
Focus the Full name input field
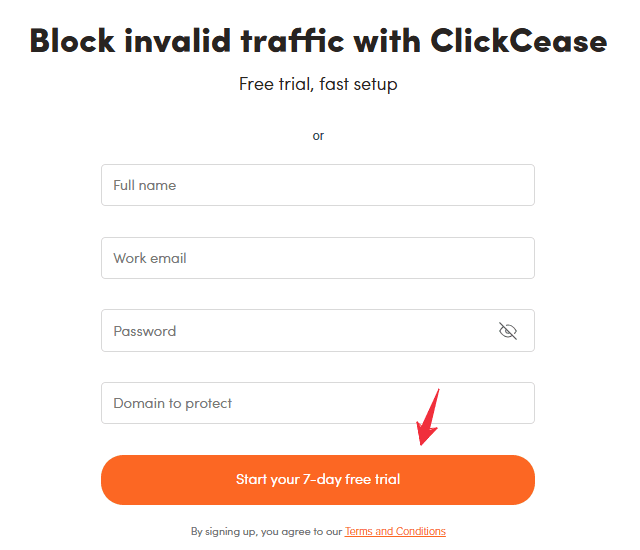[x=318, y=185]
